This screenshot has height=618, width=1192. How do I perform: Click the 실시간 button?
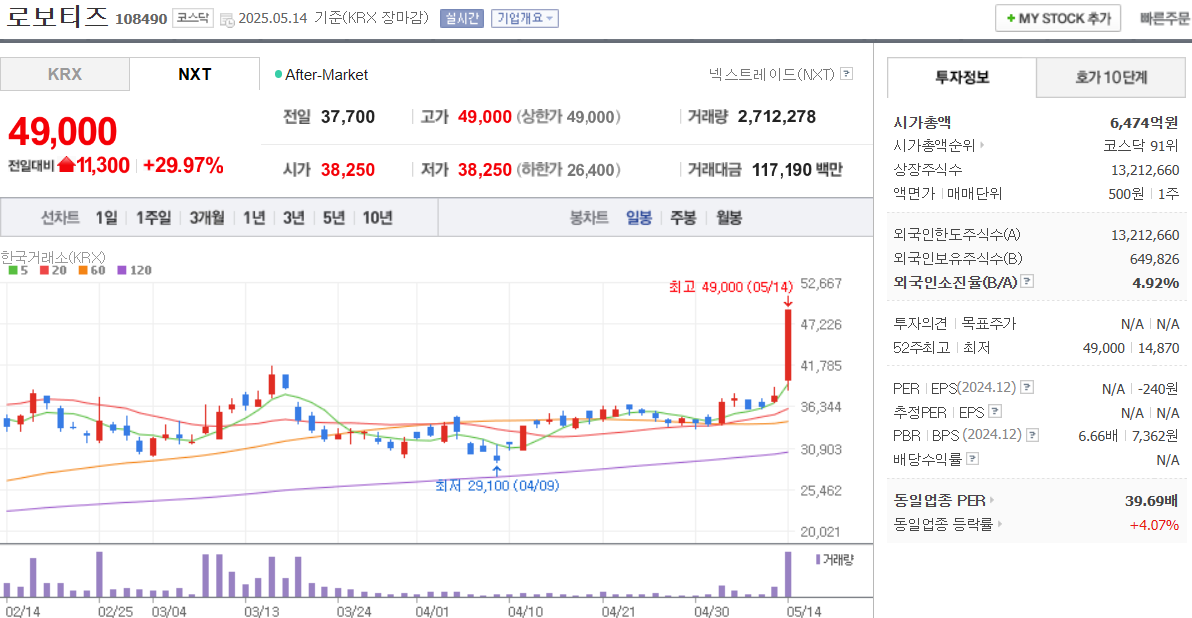pos(461,18)
